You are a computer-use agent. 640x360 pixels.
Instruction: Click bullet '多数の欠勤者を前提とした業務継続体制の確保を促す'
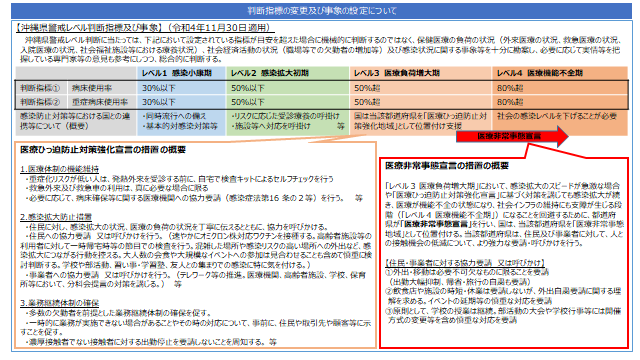click(x=118, y=313)
